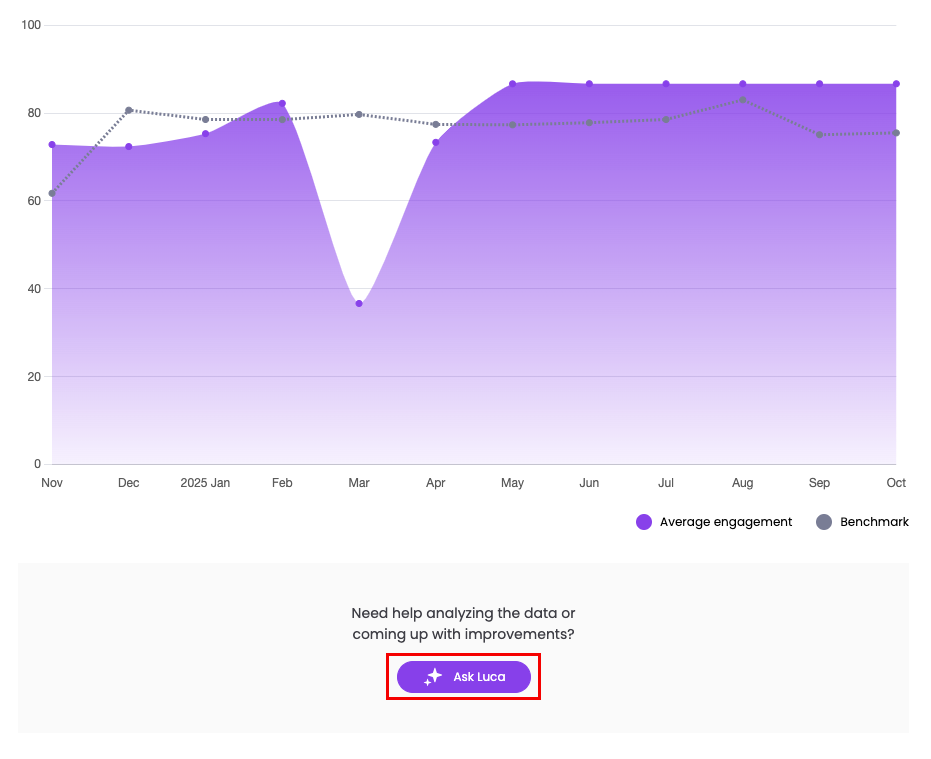Screen dimensions: 931x759
Task: Click the gray Benchmark legend circle
Action: [x=824, y=522]
